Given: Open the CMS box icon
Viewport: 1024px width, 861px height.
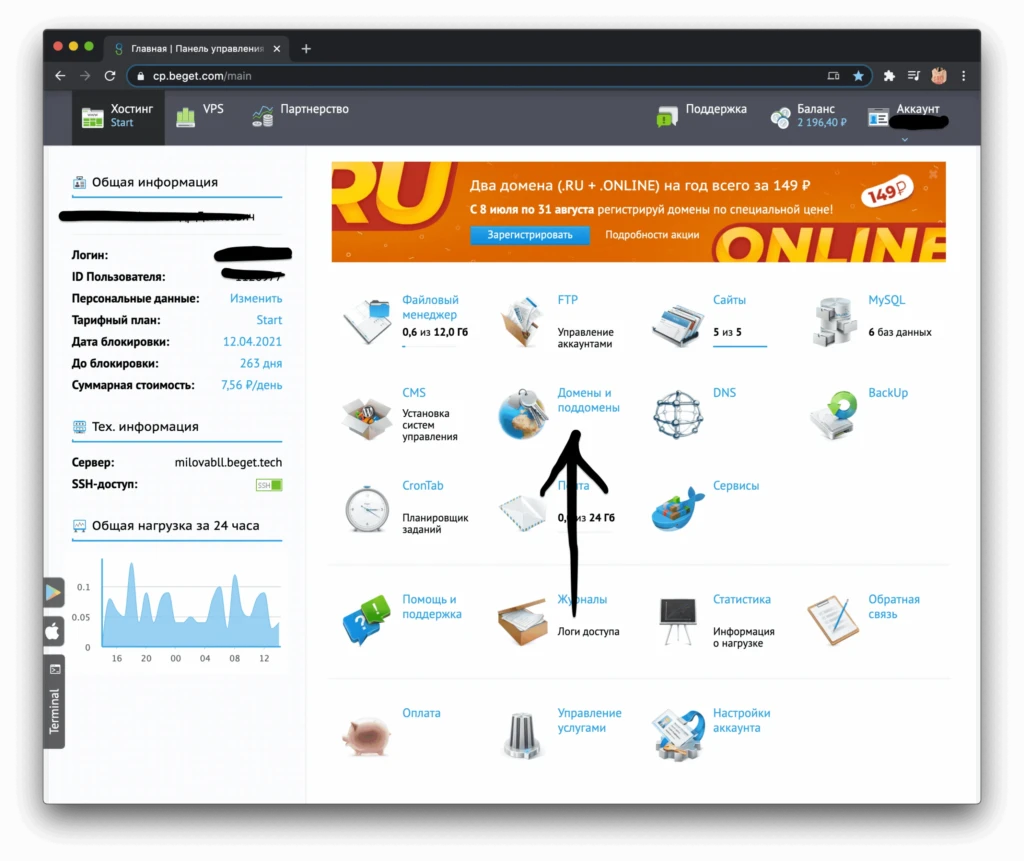Looking at the screenshot, I should point(366,417).
